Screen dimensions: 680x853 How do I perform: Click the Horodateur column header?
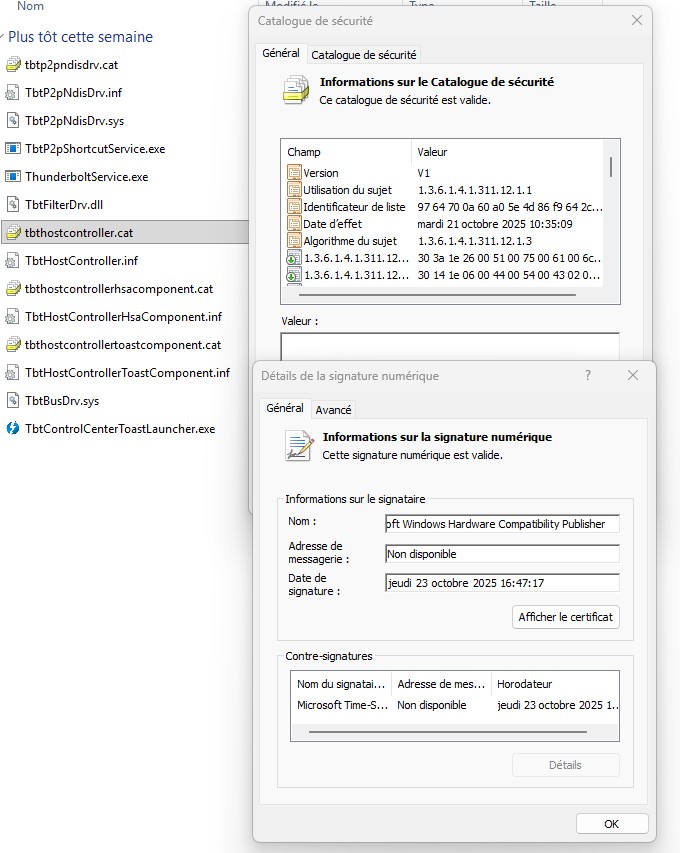pos(555,684)
